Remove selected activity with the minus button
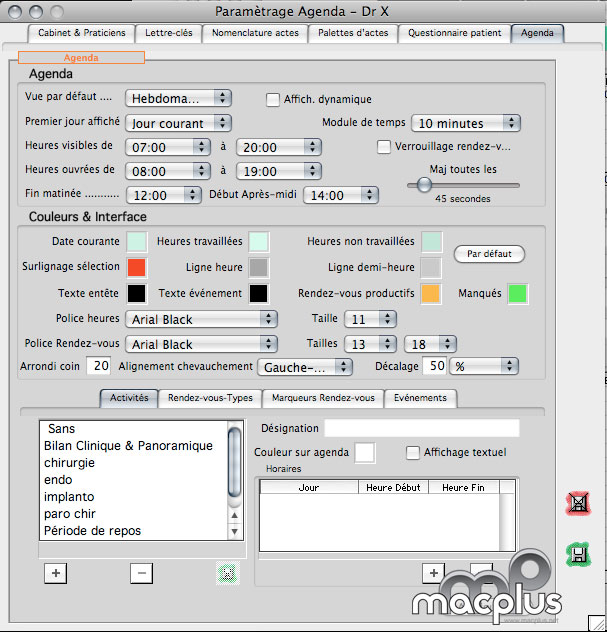The height and width of the screenshot is (632, 607). point(141,573)
